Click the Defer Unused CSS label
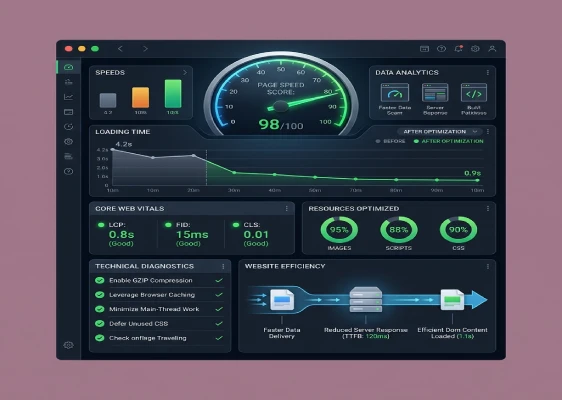 pos(139,323)
